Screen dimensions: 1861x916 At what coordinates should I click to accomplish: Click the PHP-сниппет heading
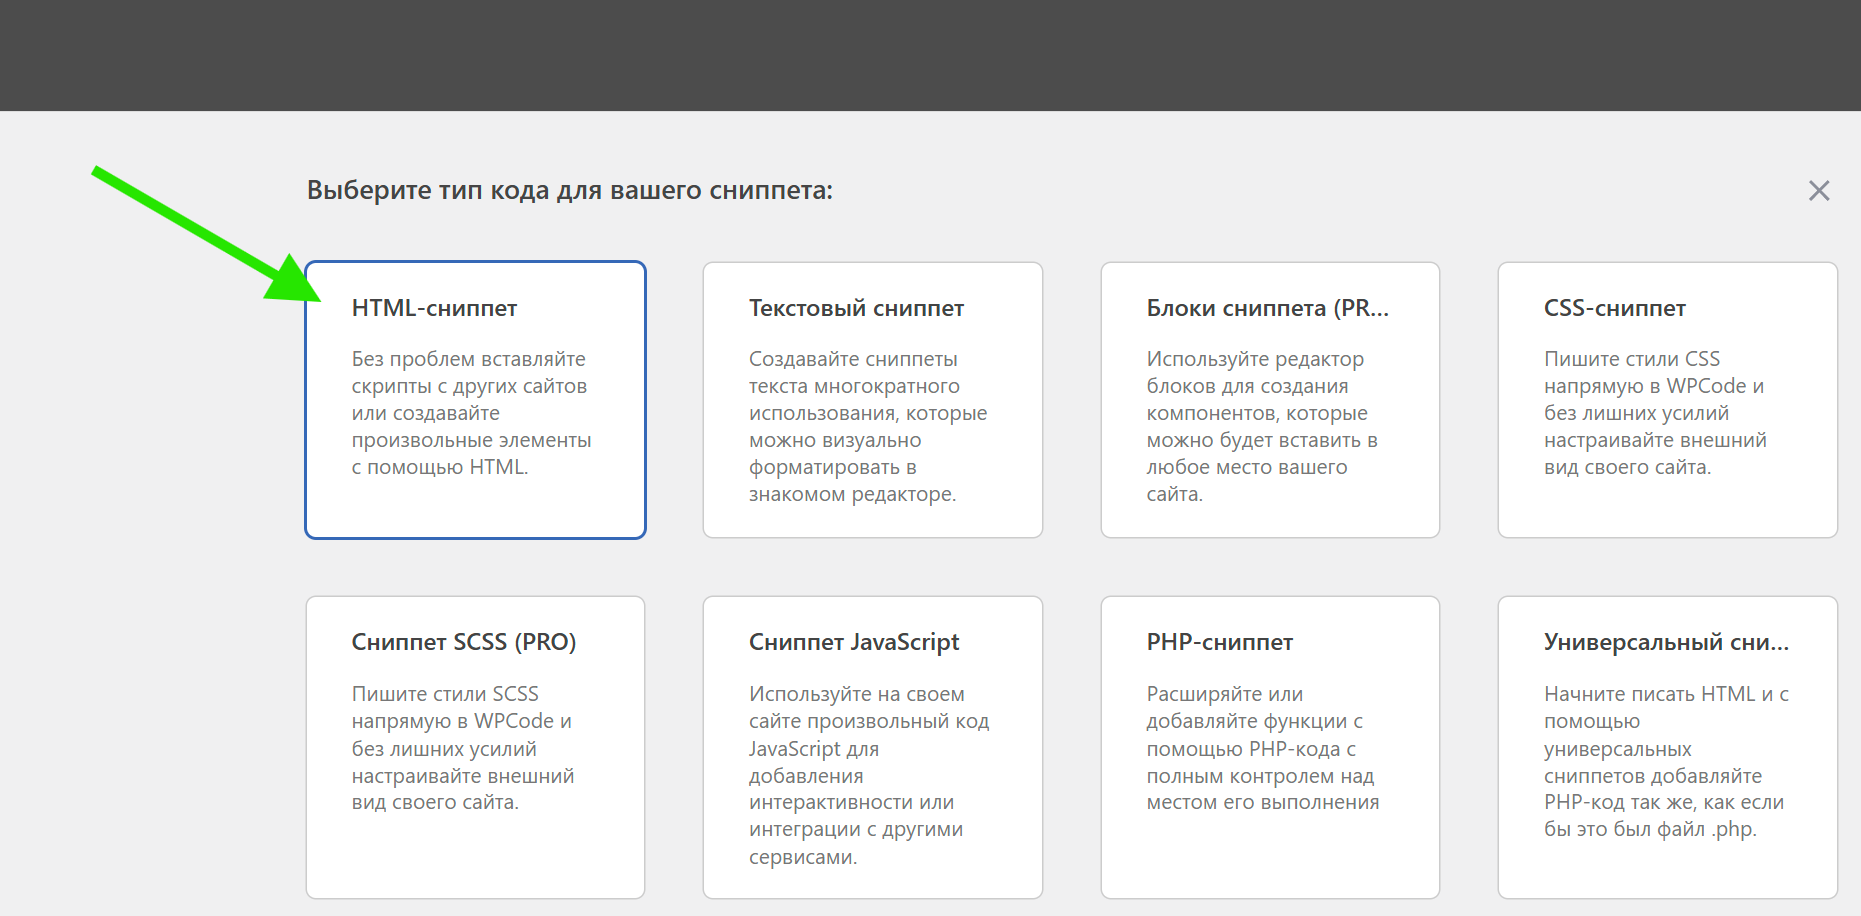tap(1220, 641)
